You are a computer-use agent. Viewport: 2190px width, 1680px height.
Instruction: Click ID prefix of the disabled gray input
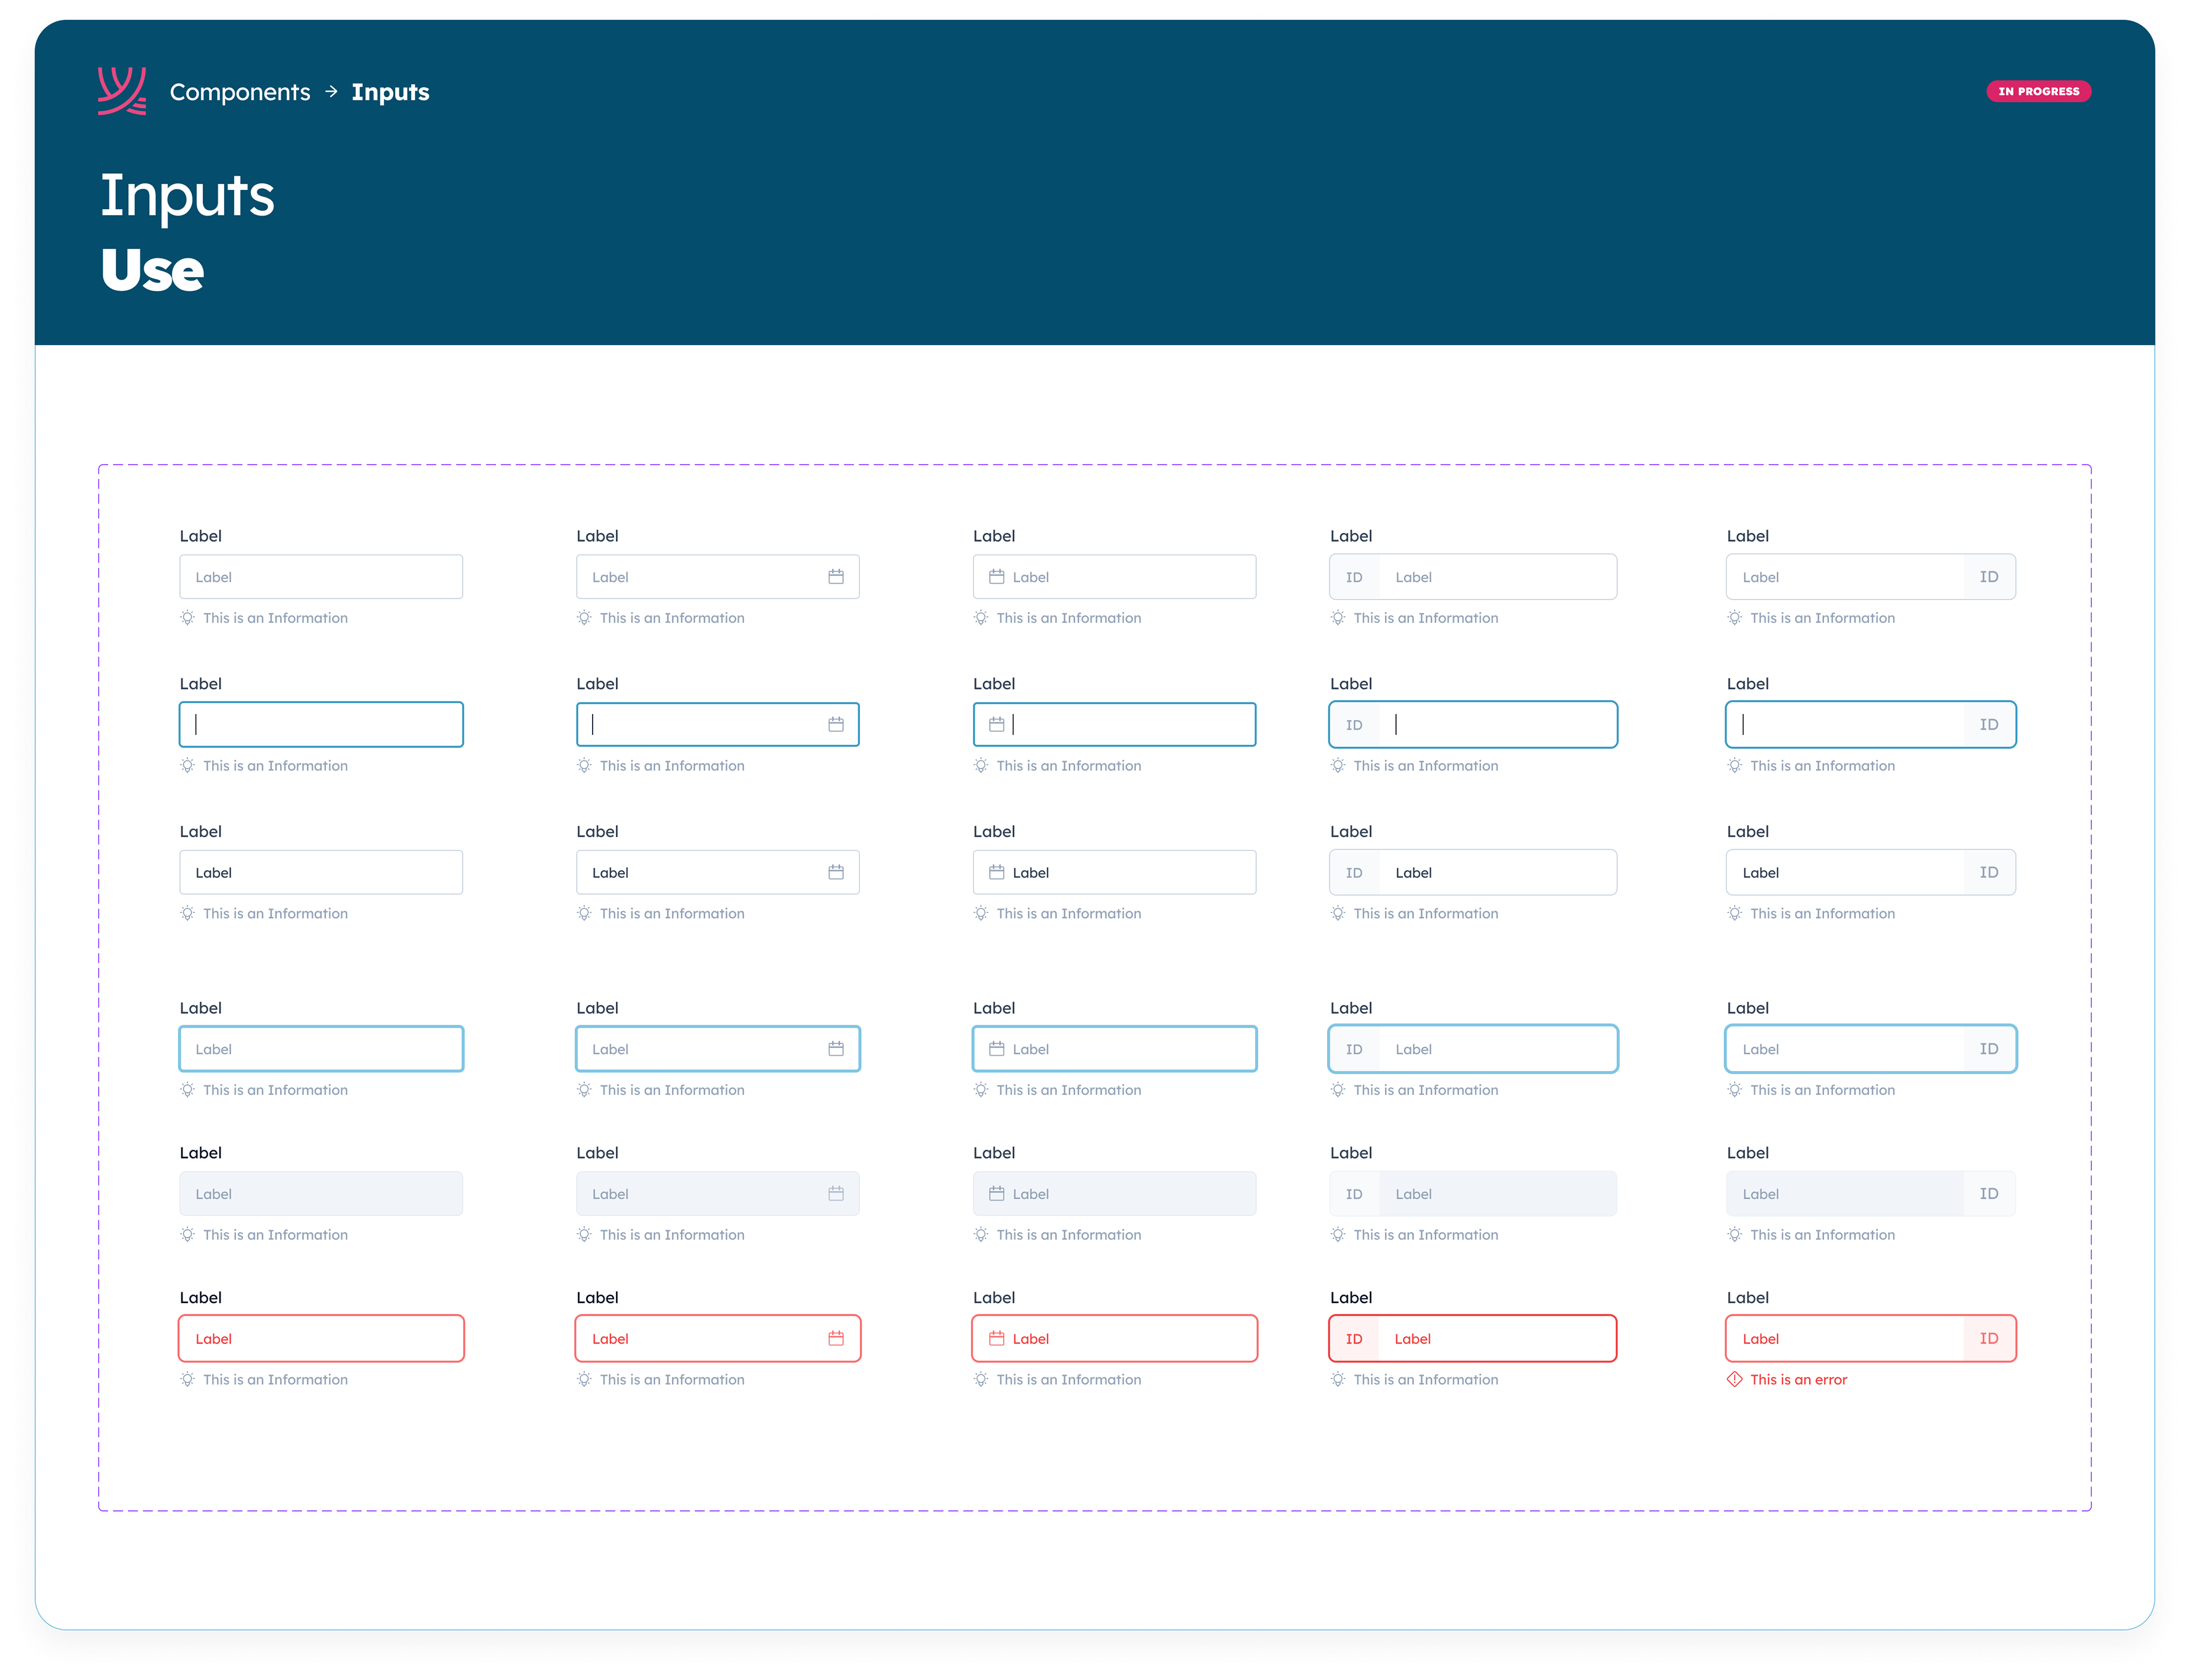[x=1354, y=1194]
